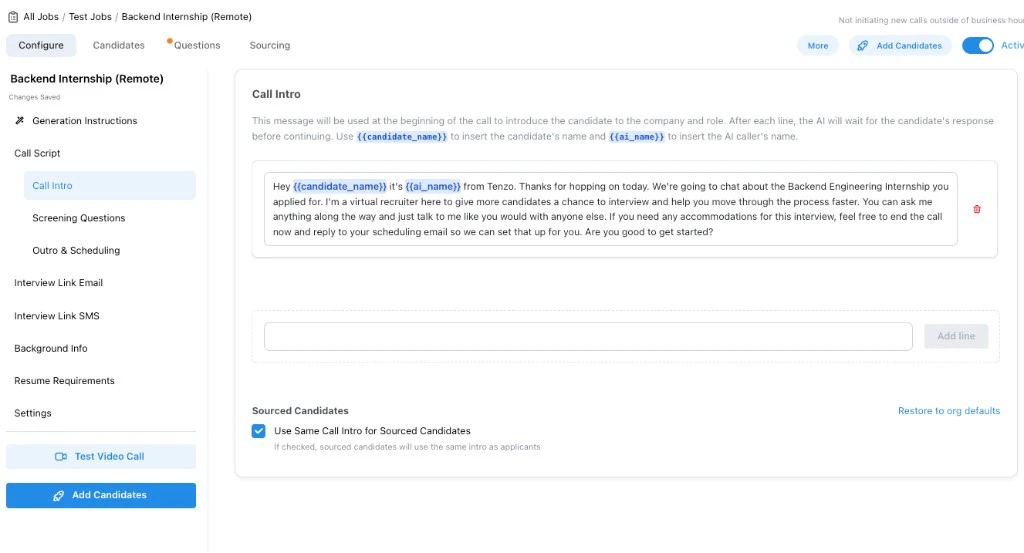1024x553 pixels.
Task: Click the magic wand Generation Instructions icon
Action: point(20,121)
